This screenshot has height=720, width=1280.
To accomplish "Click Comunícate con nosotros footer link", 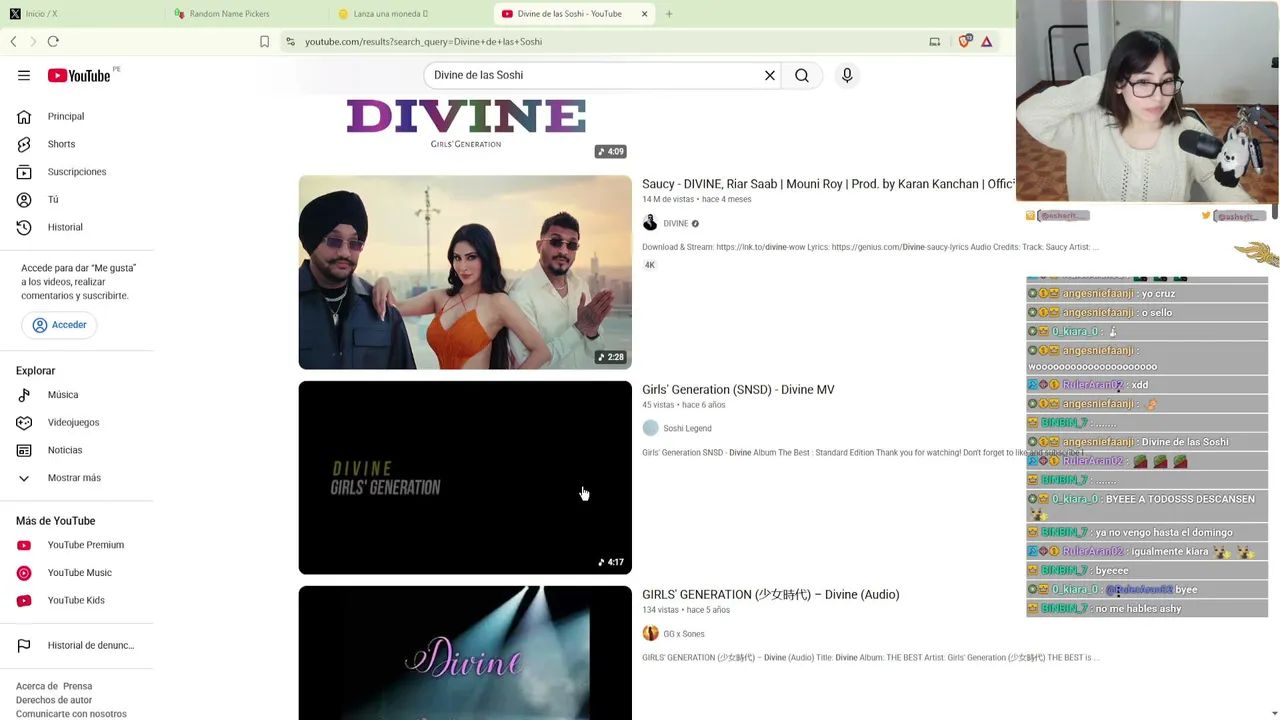I will coord(71,714).
